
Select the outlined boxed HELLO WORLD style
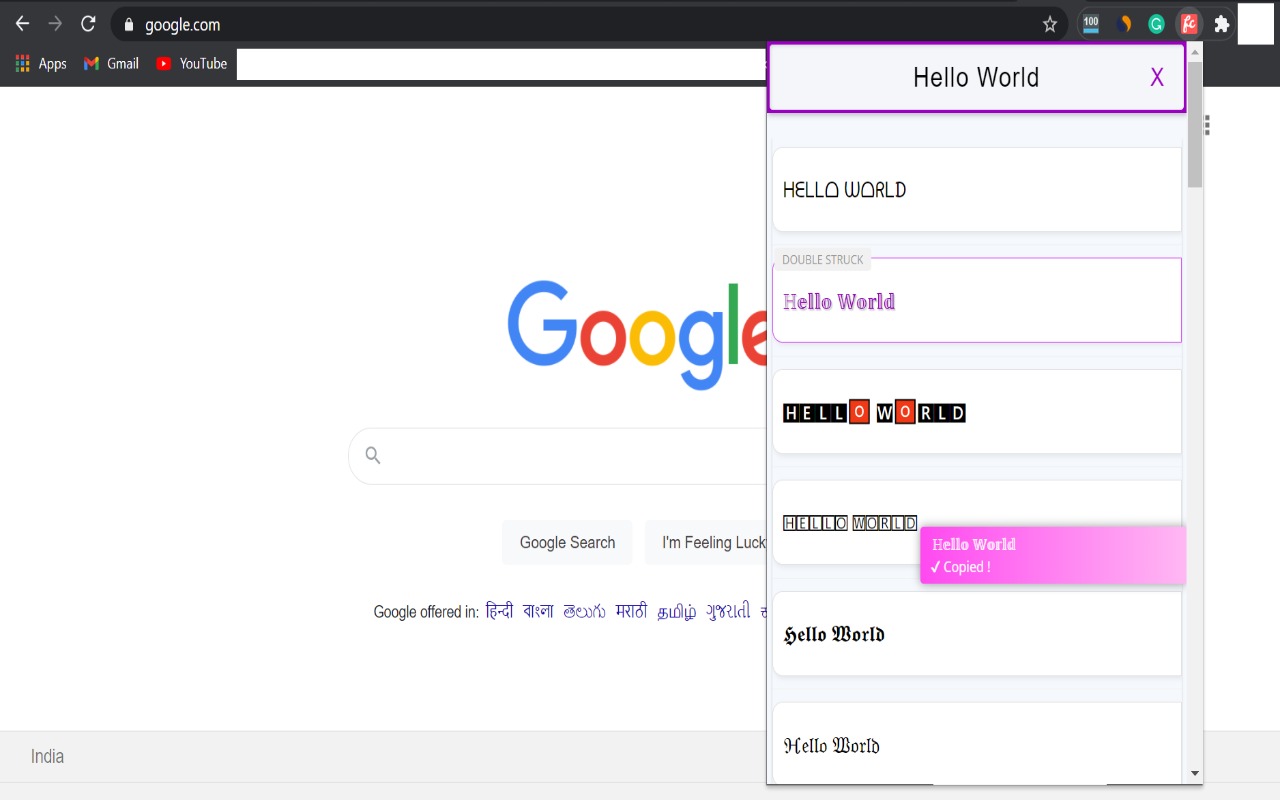coord(850,523)
